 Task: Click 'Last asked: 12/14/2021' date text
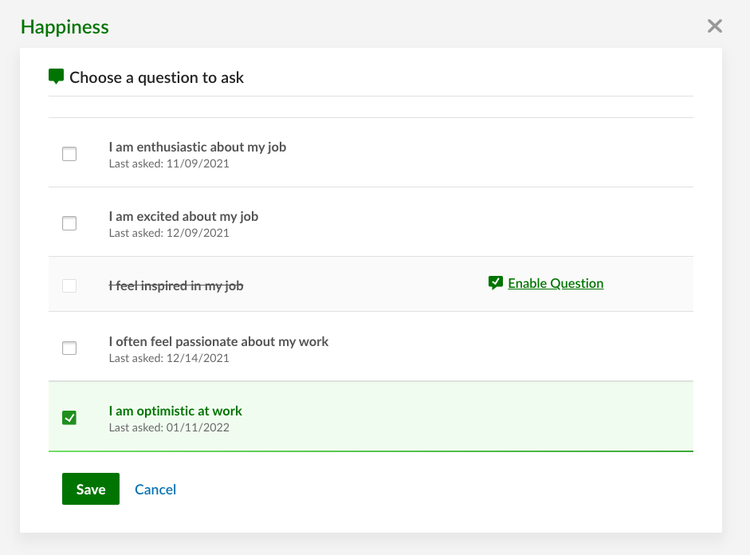(169, 358)
